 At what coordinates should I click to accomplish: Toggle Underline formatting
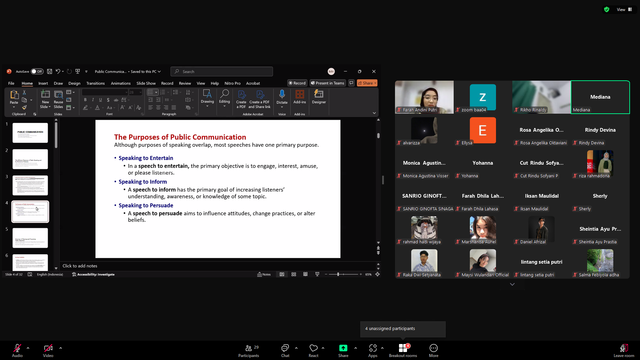click(x=100, y=100)
